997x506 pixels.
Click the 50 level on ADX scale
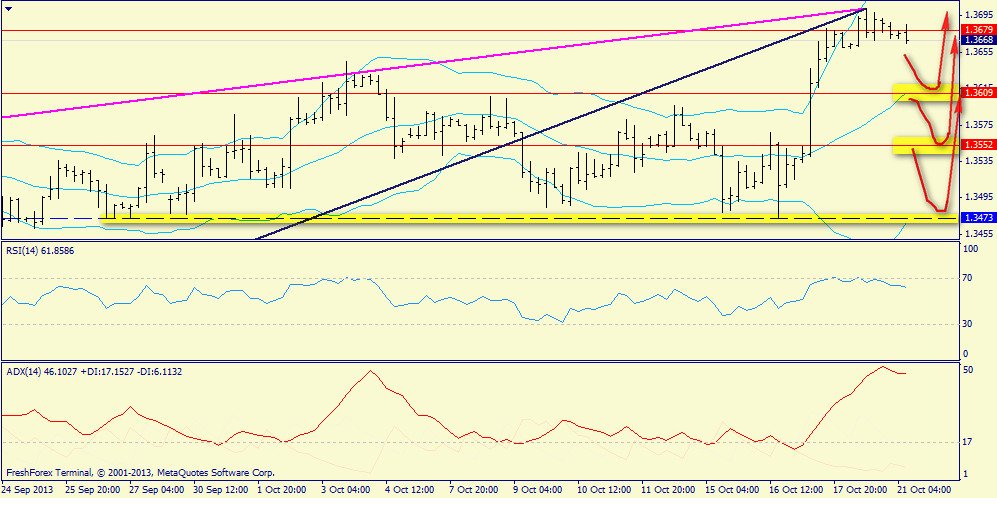[x=968, y=369]
